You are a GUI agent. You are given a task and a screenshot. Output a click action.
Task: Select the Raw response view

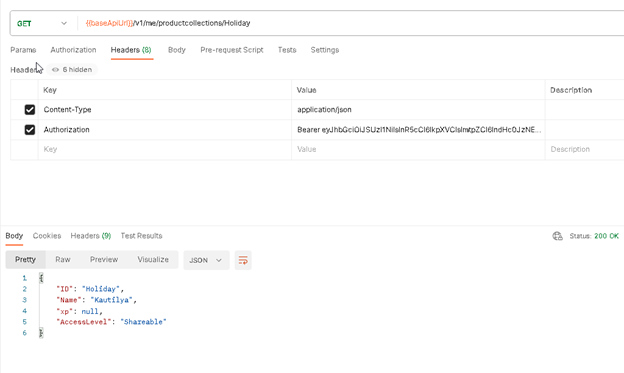pos(62,260)
